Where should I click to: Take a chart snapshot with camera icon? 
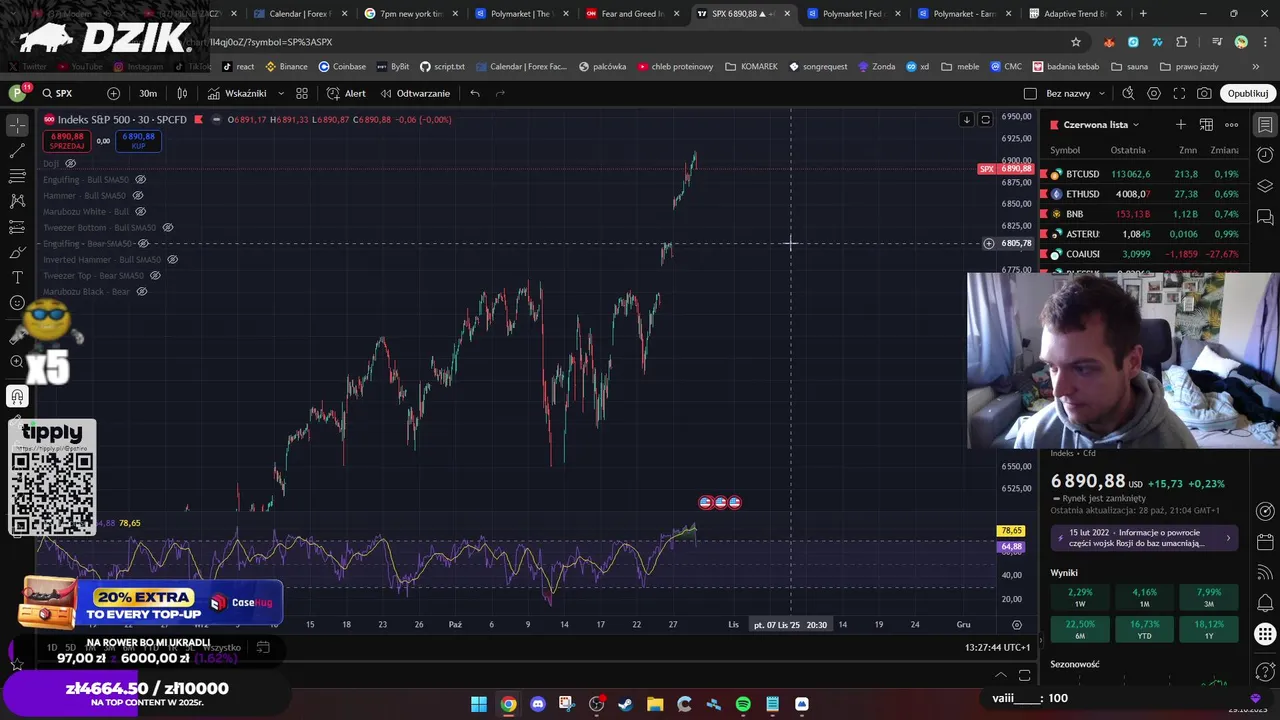(1204, 93)
